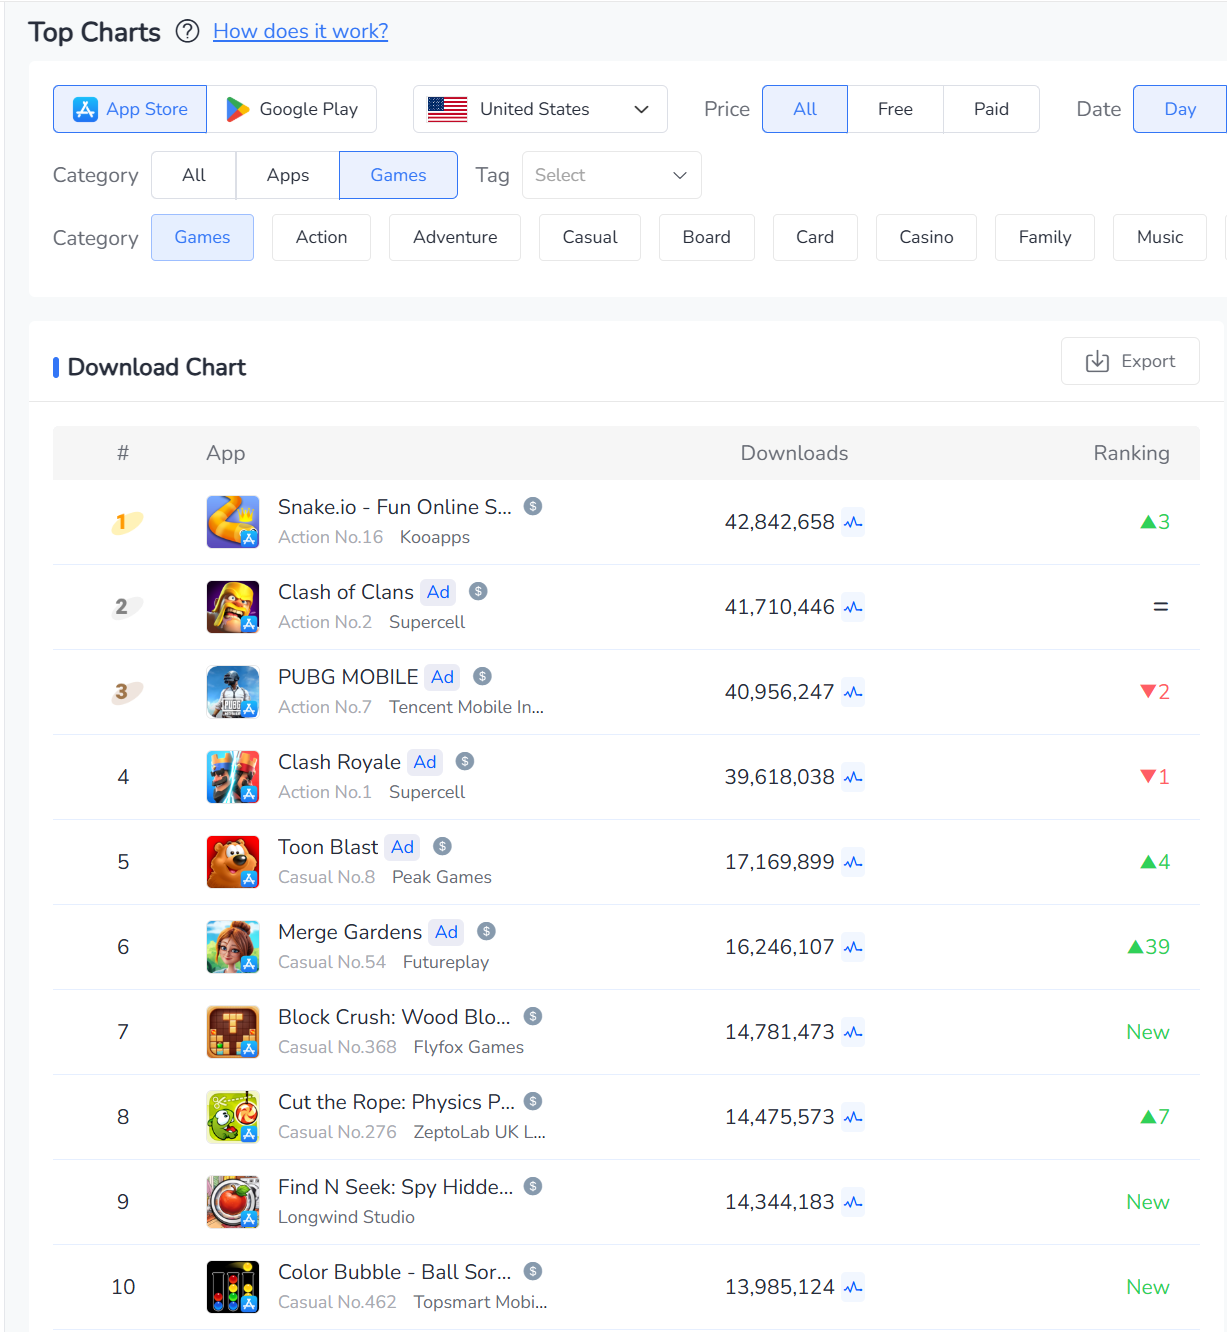Show download trend chart for Merge Gardens
The width and height of the screenshot is (1227, 1332).
pos(853,947)
